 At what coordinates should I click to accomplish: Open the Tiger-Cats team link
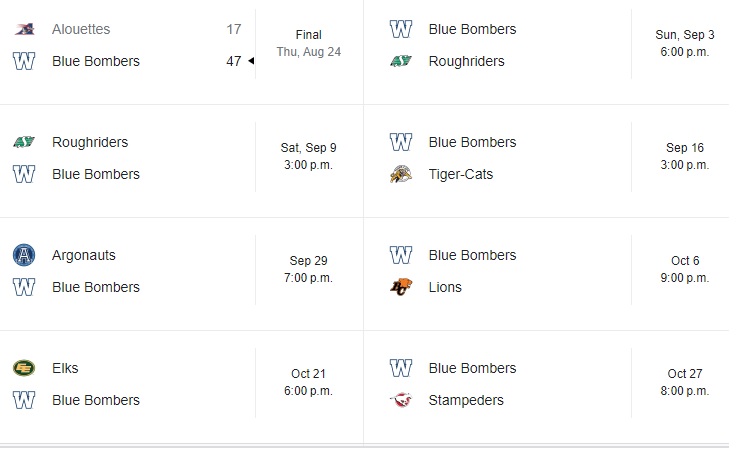coord(460,175)
